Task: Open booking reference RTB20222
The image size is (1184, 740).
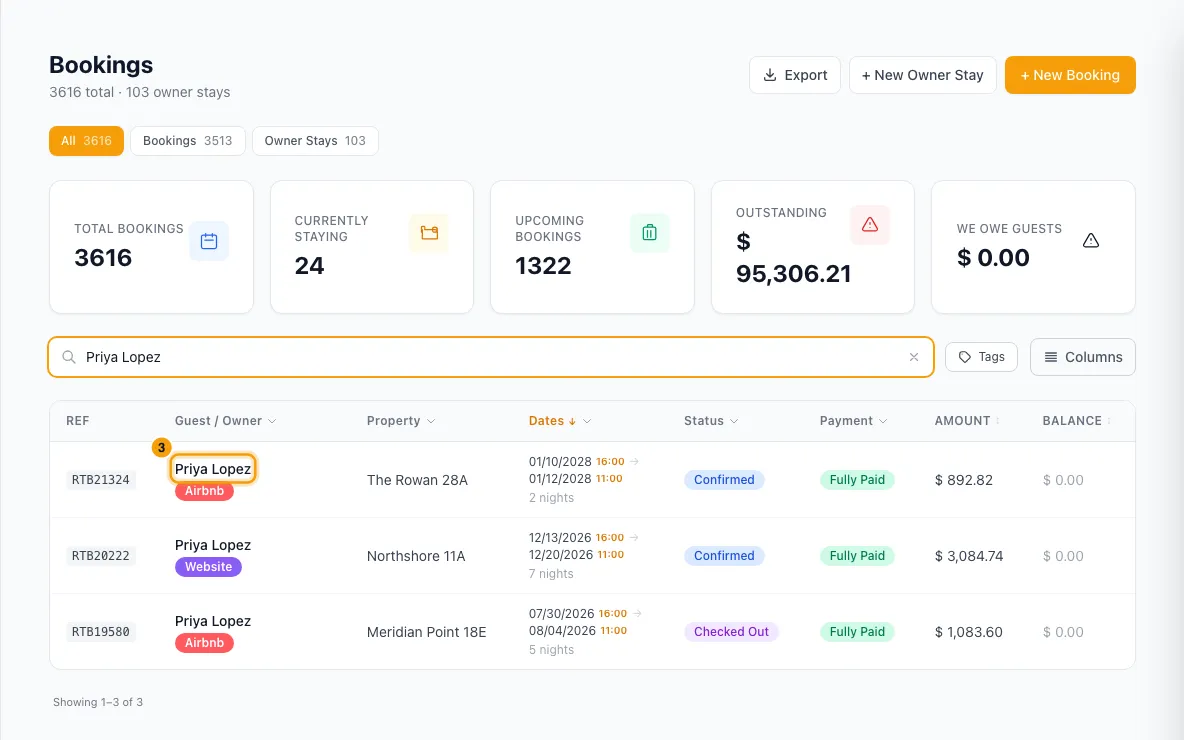Action: tap(100, 556)
